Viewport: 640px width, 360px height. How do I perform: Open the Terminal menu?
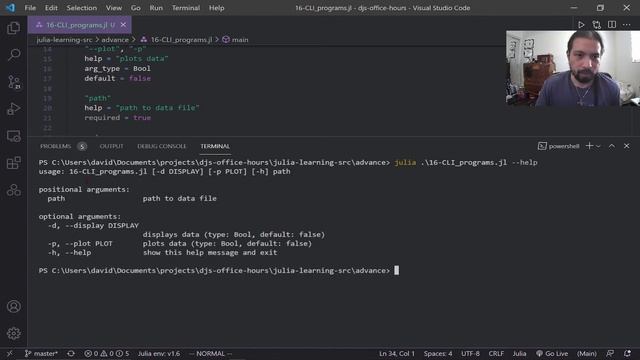tap(186, 8)
